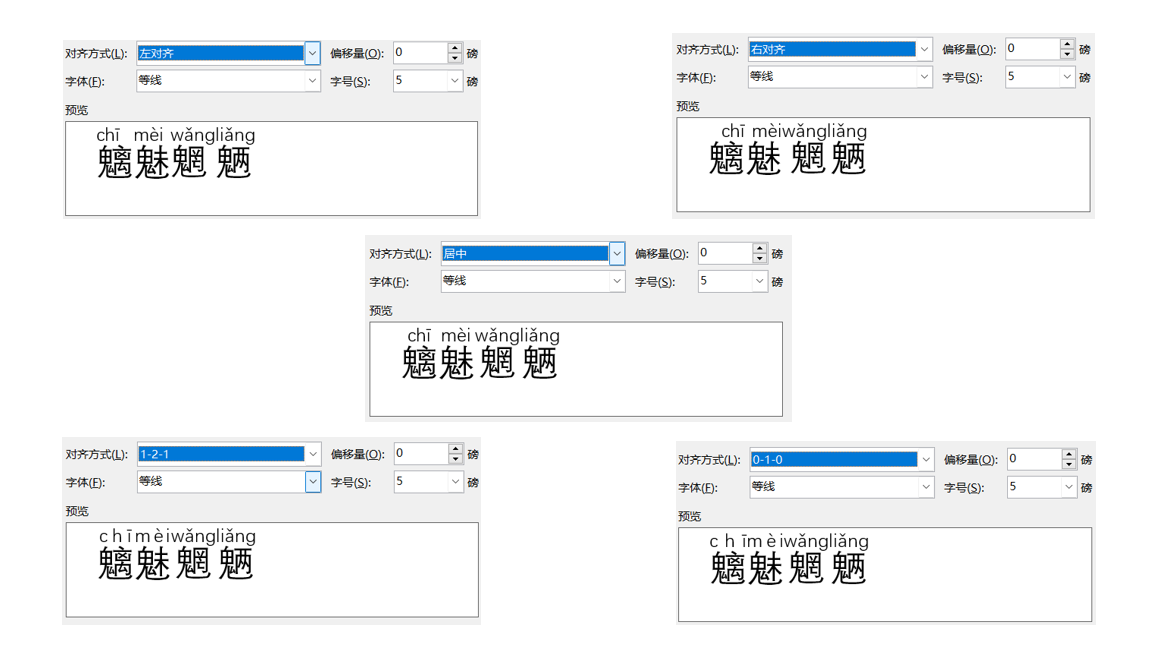Click the 偏移量 value field in 右对齐 panel
The width and height of the screenshot is (1167, 664).
pyautogui.click(x=1032, y=49)
